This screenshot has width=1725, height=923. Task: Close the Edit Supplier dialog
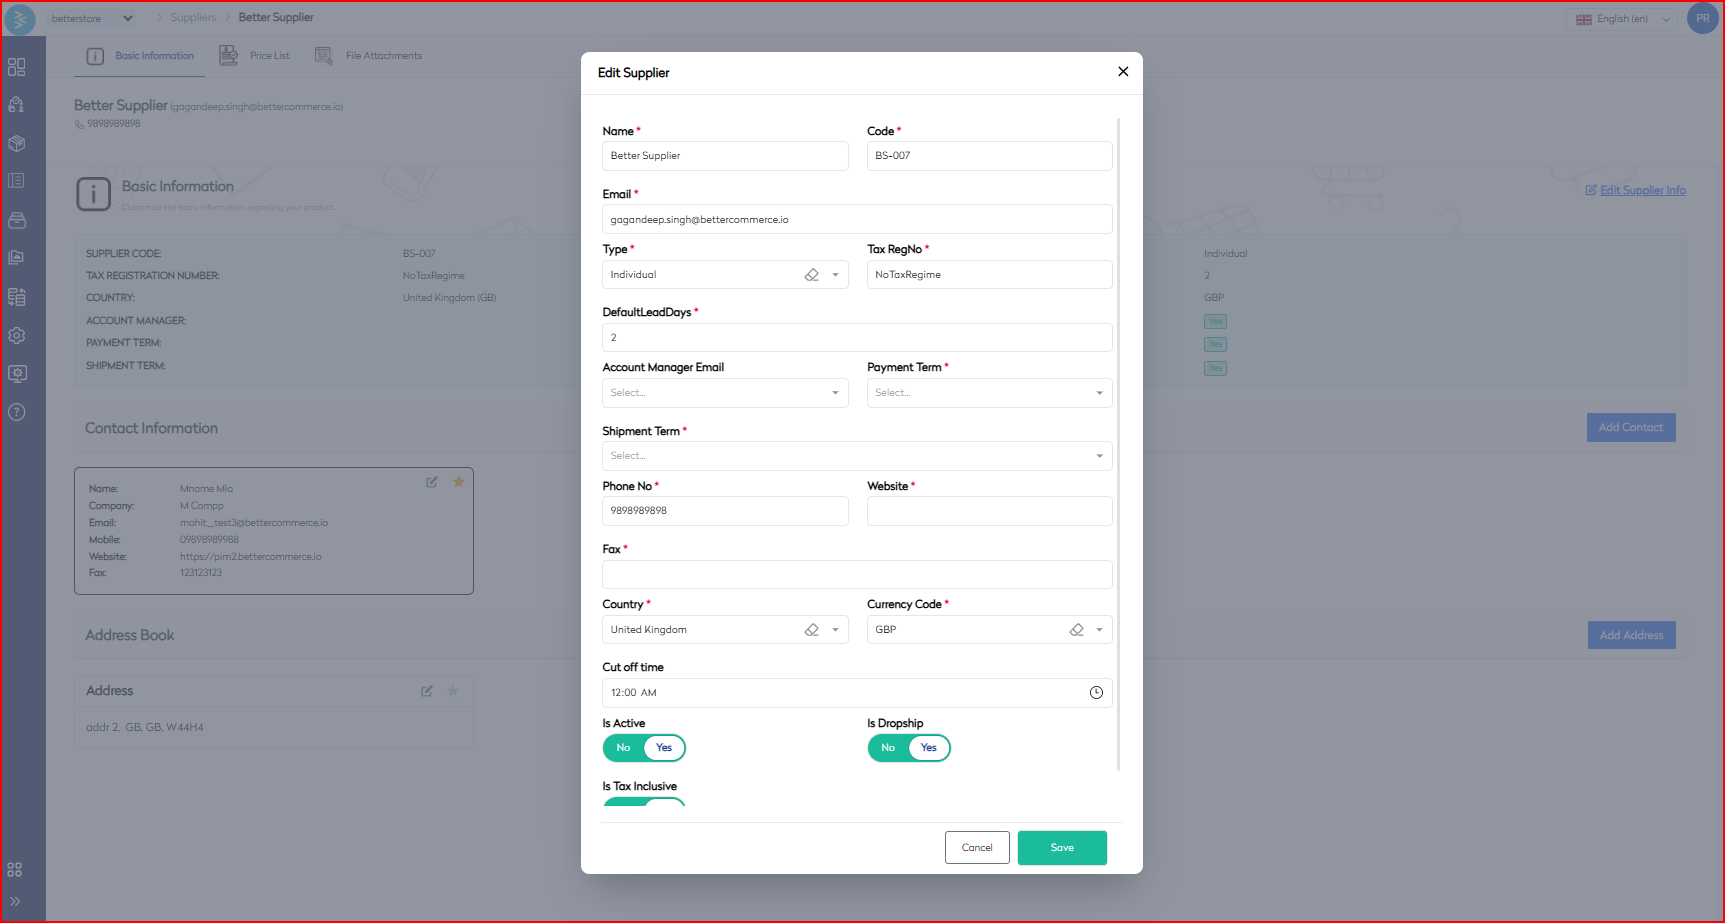coord(1123,72)
